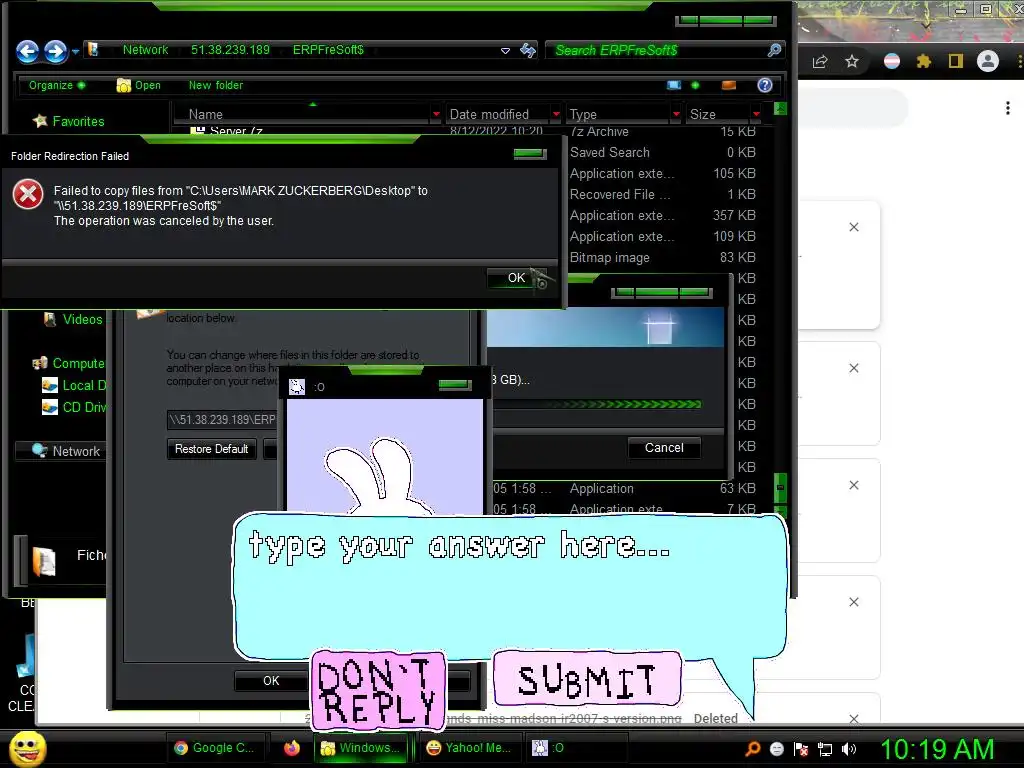1024x768 pixels.
Task: Open the Organize menu
Action: (56, 85)
